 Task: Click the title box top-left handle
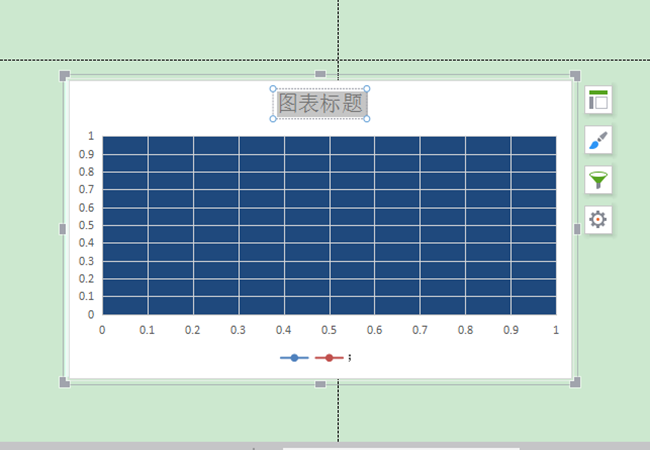click(273, 88)
